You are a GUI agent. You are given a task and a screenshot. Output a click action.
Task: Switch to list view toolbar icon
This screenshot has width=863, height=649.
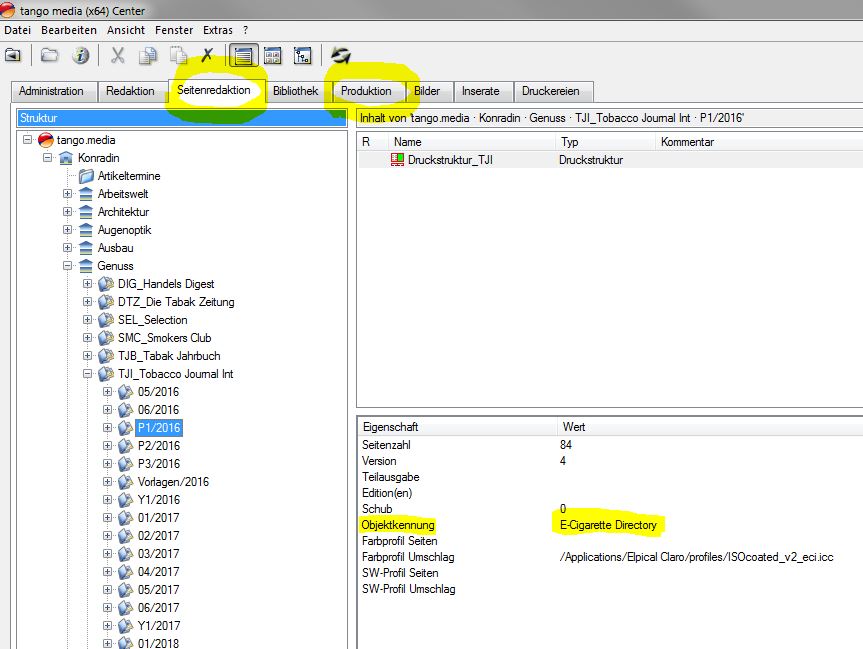pos(241,56)
